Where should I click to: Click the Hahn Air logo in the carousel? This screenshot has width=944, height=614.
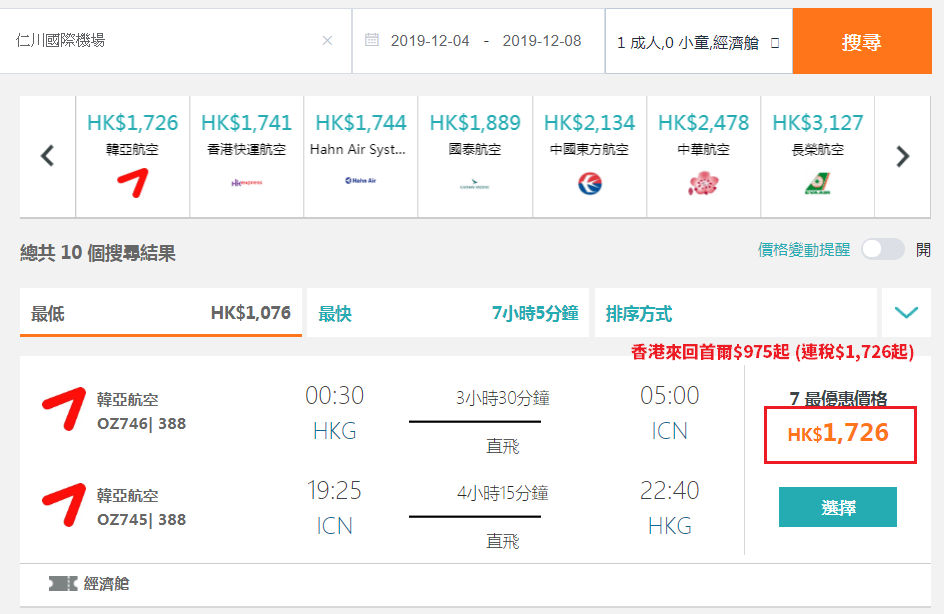[x=361, y=181]
